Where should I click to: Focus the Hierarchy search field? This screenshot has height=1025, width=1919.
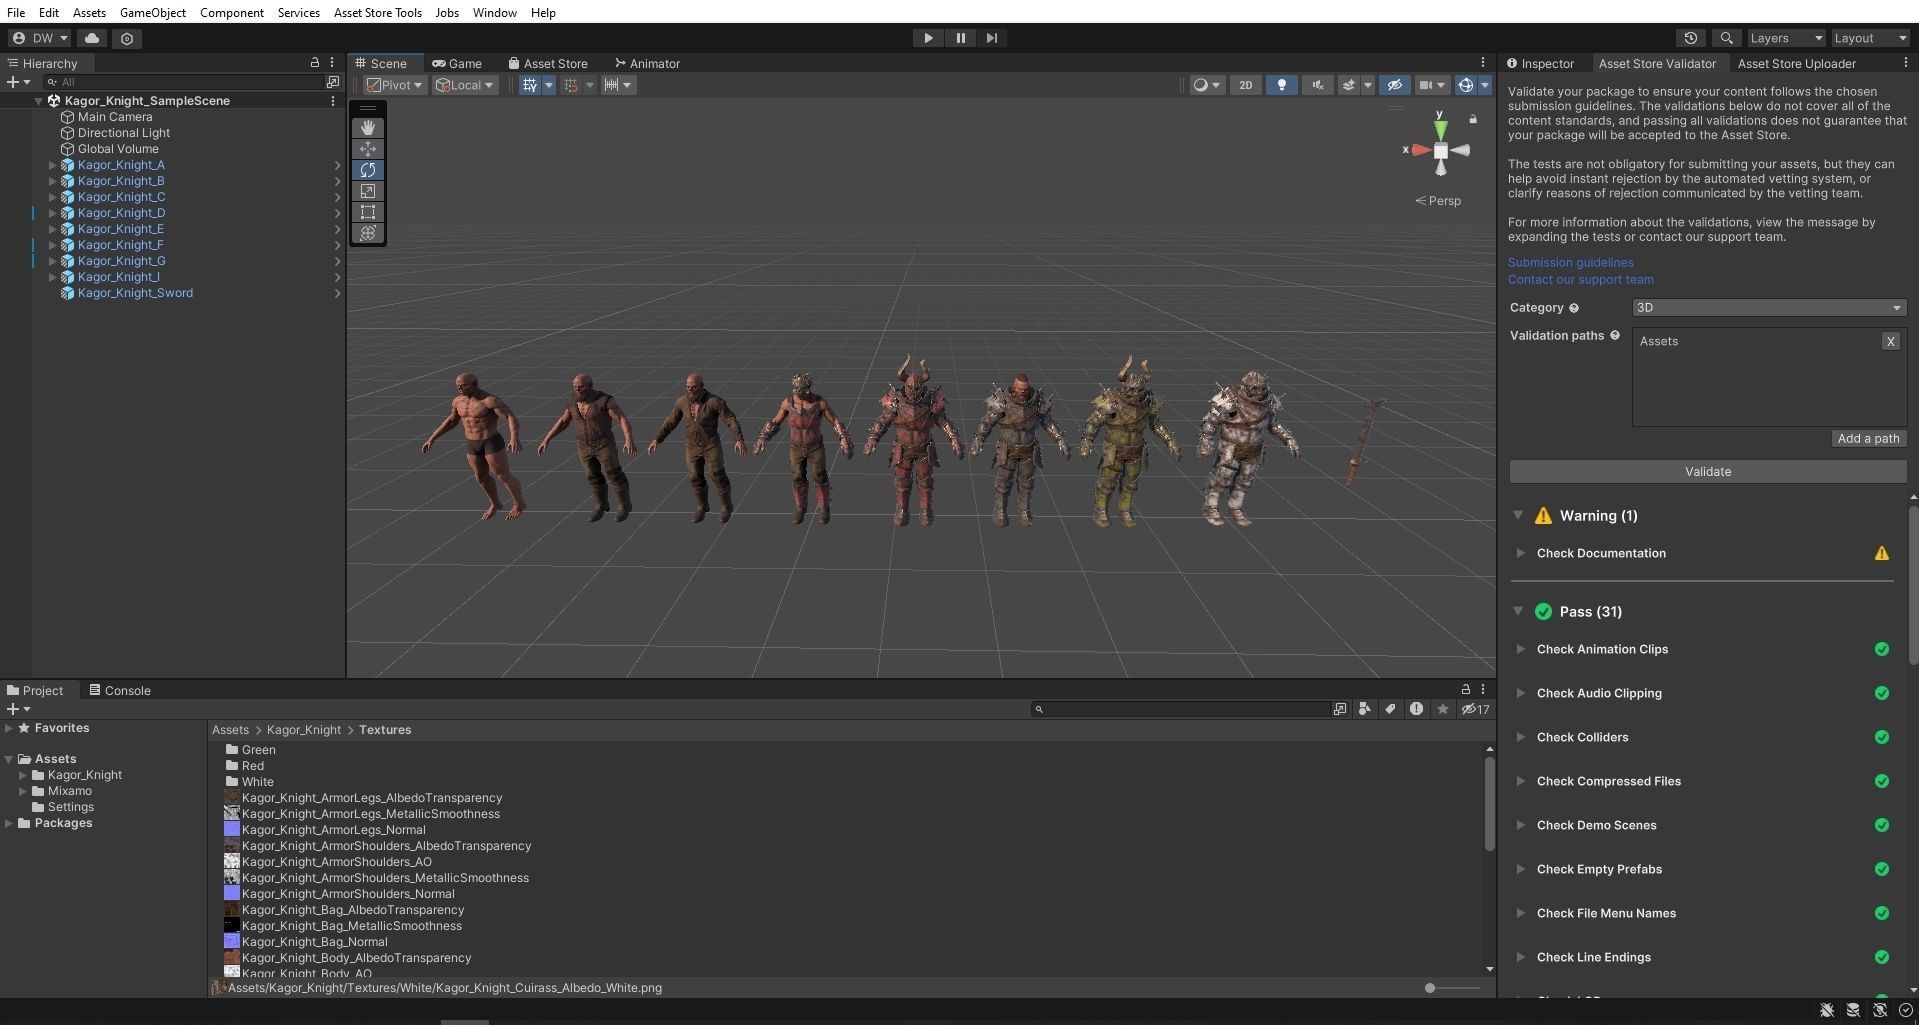click(x=184, y=82)
